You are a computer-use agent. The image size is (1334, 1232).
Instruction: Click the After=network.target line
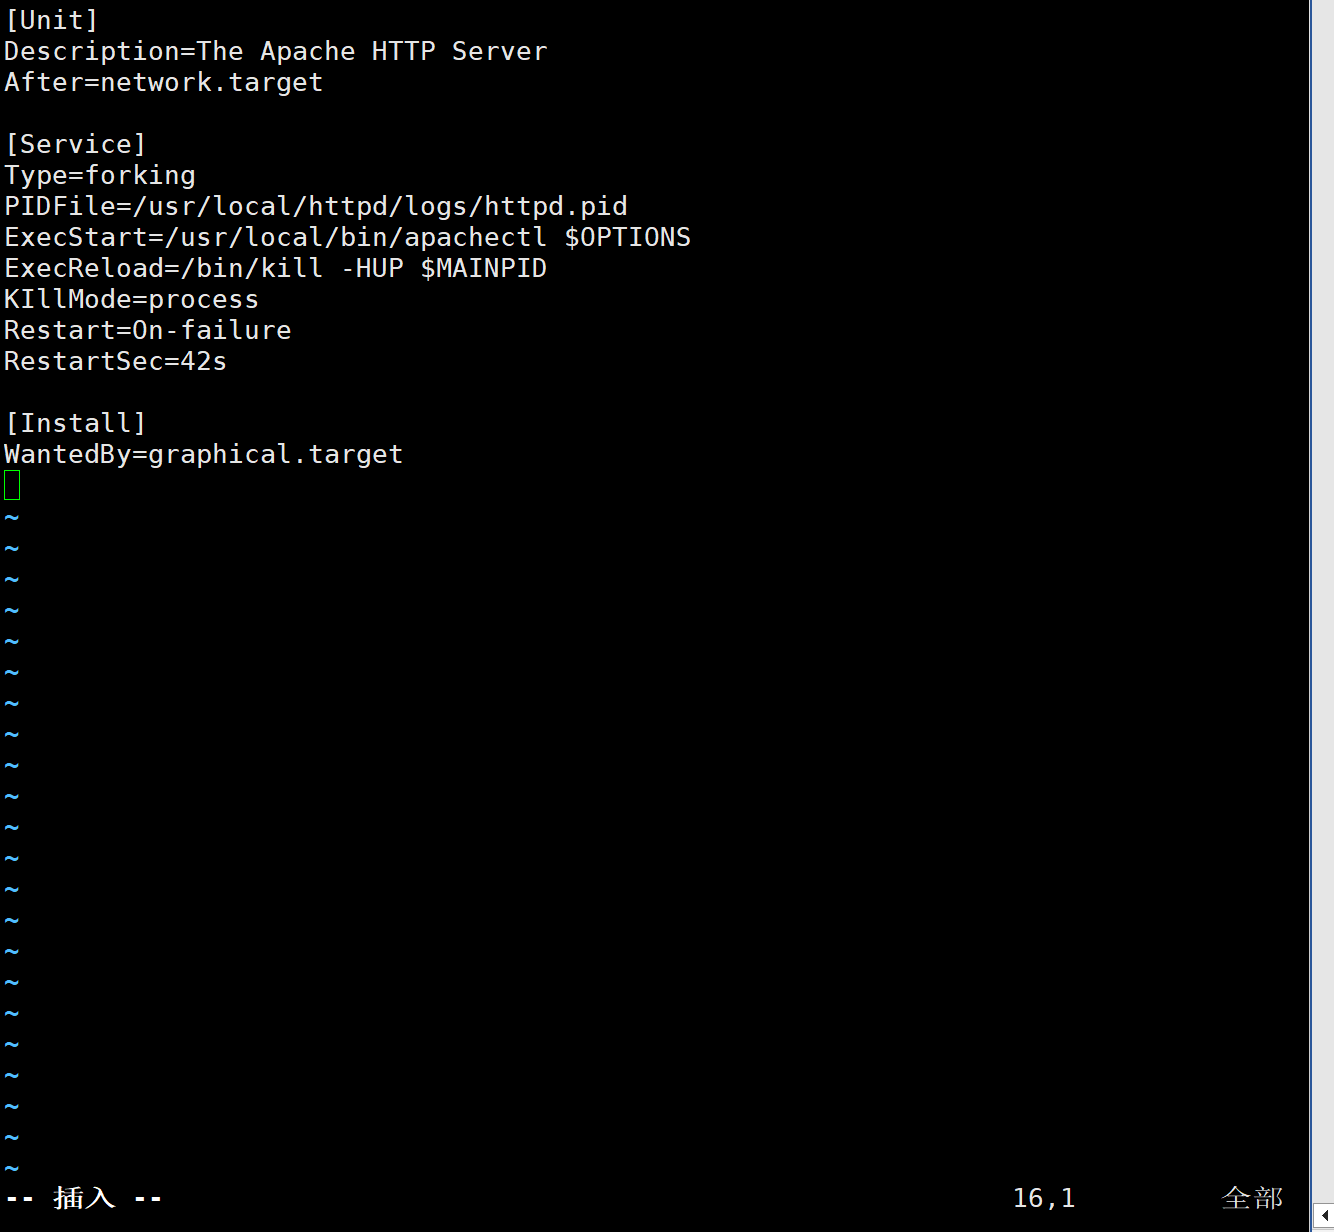click(x=164, y=82)
